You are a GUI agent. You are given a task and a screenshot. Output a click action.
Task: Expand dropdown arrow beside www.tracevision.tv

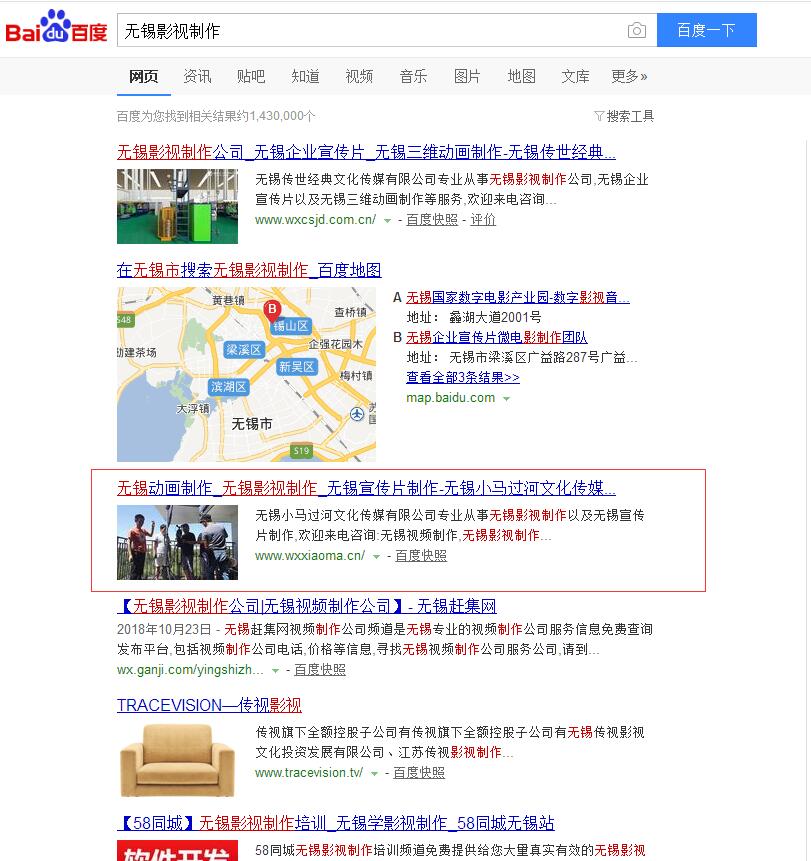pyautogui.click(x=374, y=774)
